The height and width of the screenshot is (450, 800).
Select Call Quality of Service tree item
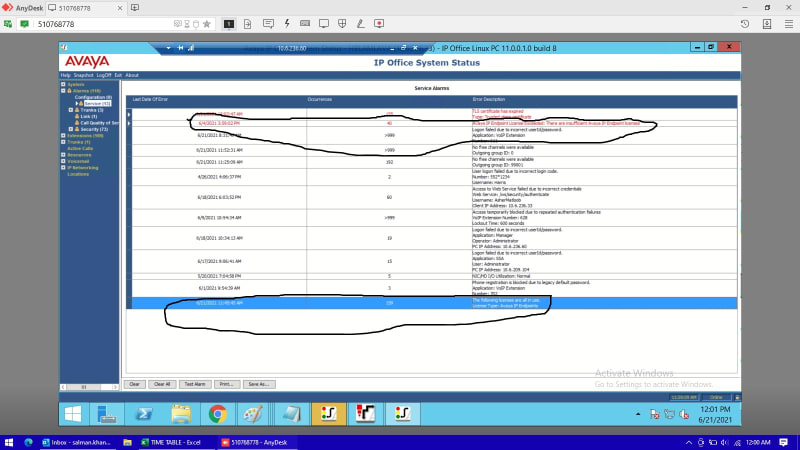pos(99,123)
